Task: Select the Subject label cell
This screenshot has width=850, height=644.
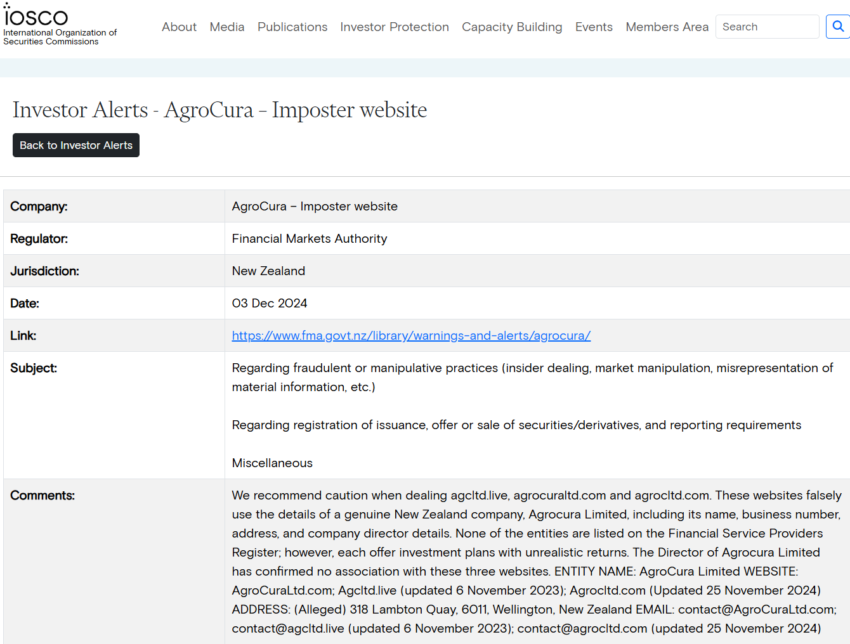Action: (x=114, y=415)
